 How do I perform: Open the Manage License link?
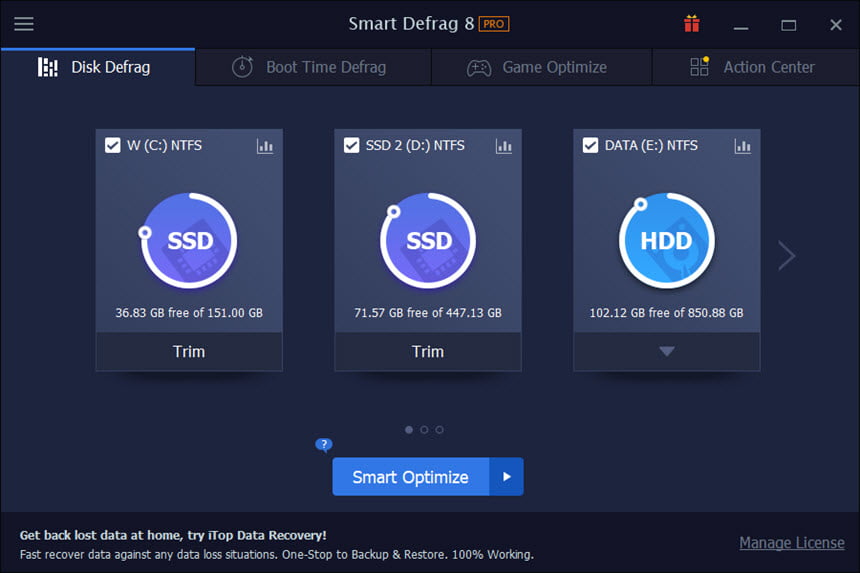click(791, 543)
